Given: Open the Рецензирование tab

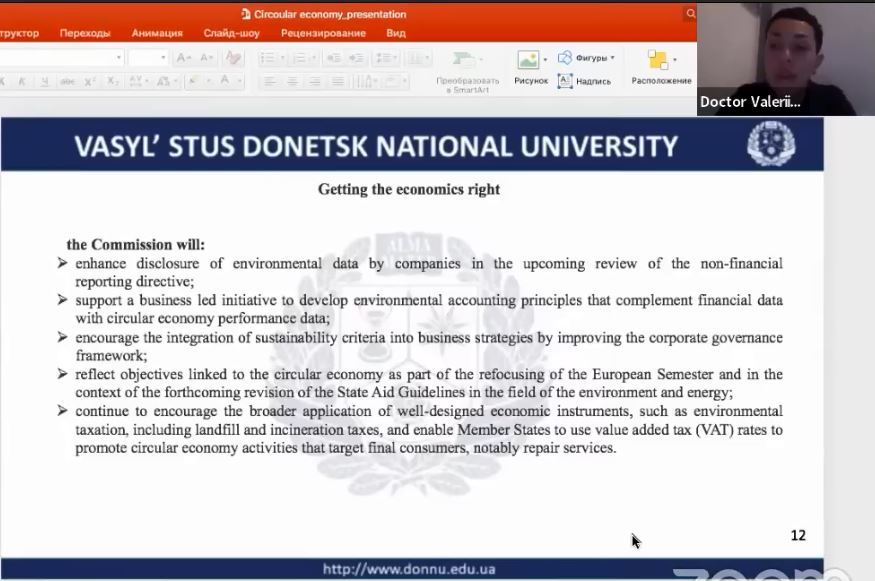Looking at the screenshot, I should click(323, 33).
